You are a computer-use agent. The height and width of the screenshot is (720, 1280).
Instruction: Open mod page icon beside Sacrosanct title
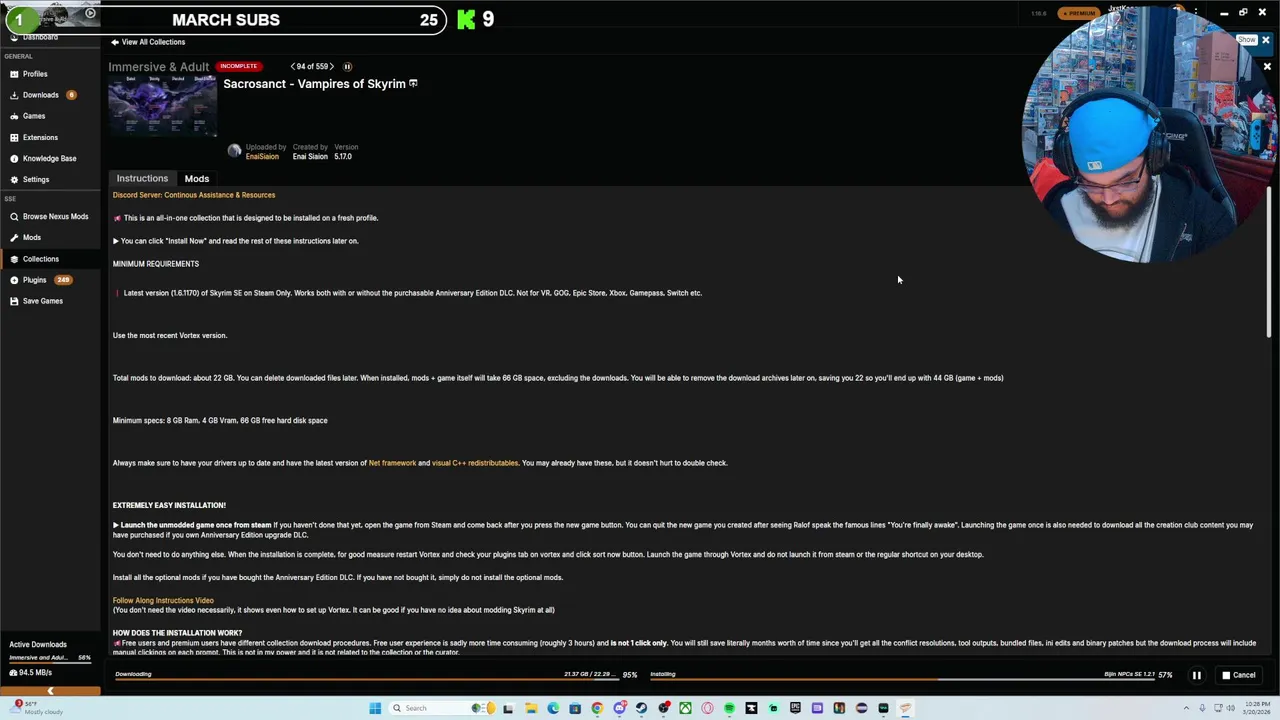pos(413,84)
